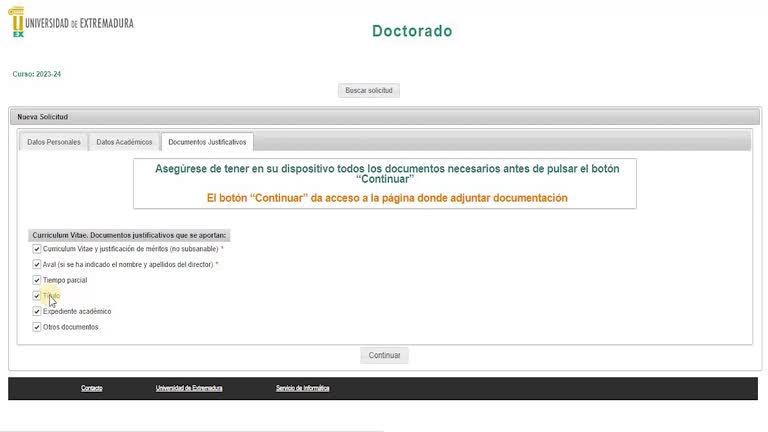Click the Curriculum Vitae documentos justificativos heading

[129, 236]
